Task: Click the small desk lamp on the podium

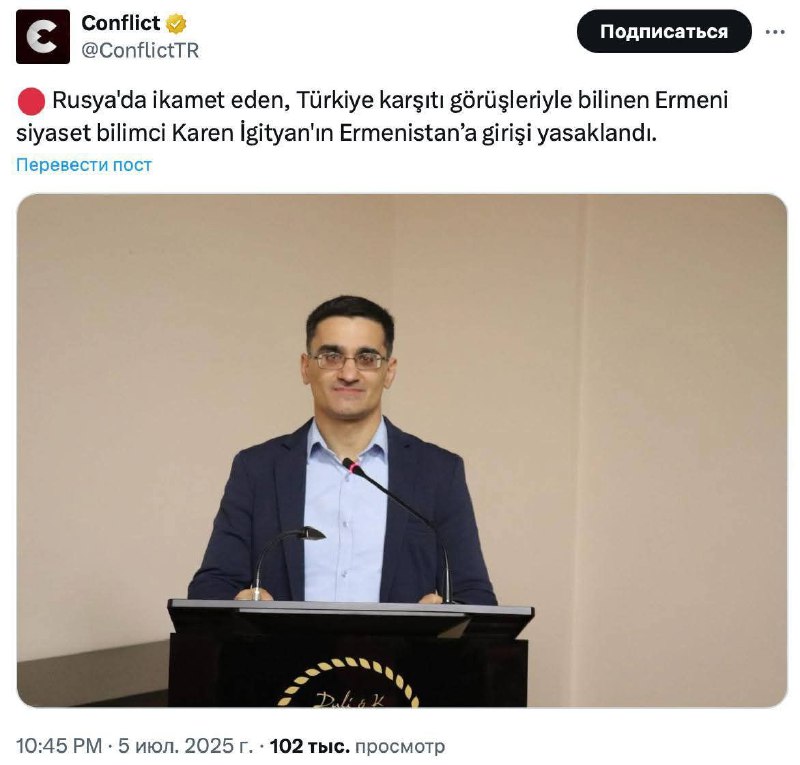Action: (x=286, y=559)
